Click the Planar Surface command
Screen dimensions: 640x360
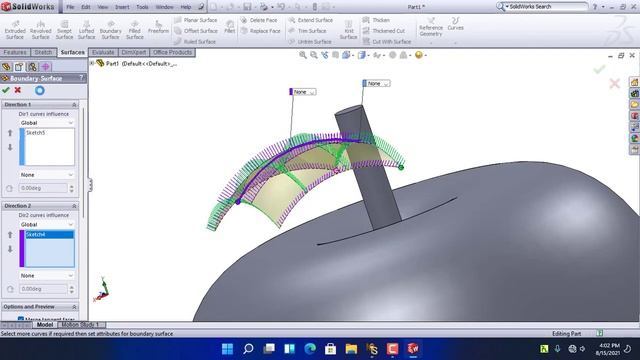(196, 20)
